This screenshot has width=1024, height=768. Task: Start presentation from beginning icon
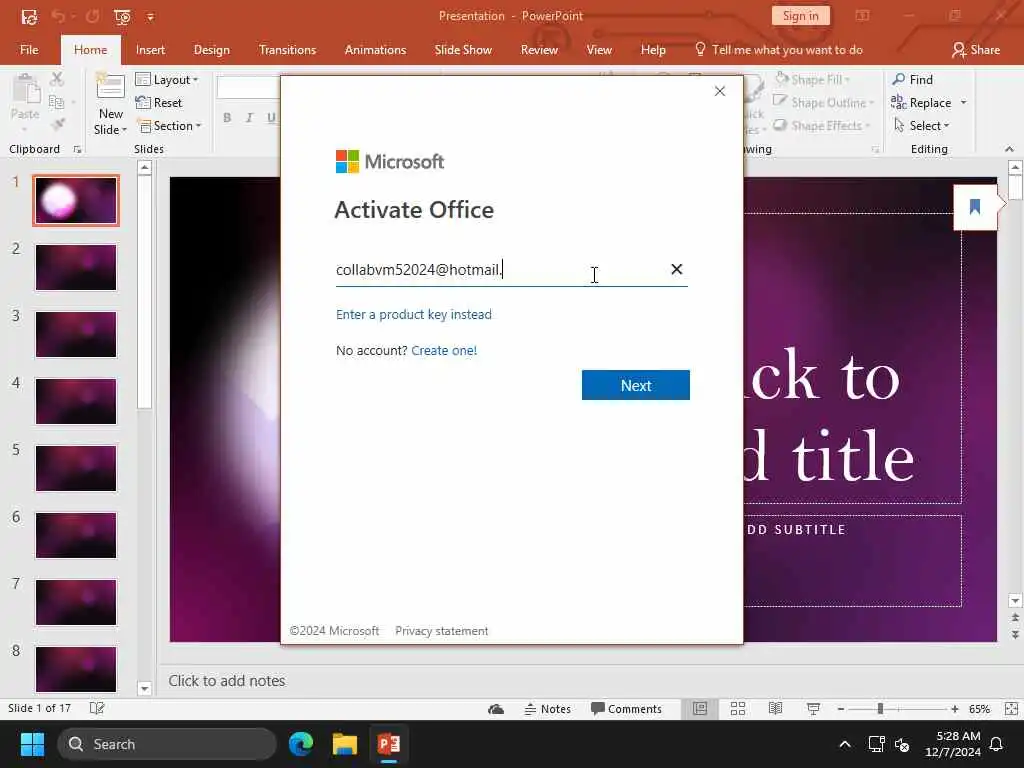[122, 16]
